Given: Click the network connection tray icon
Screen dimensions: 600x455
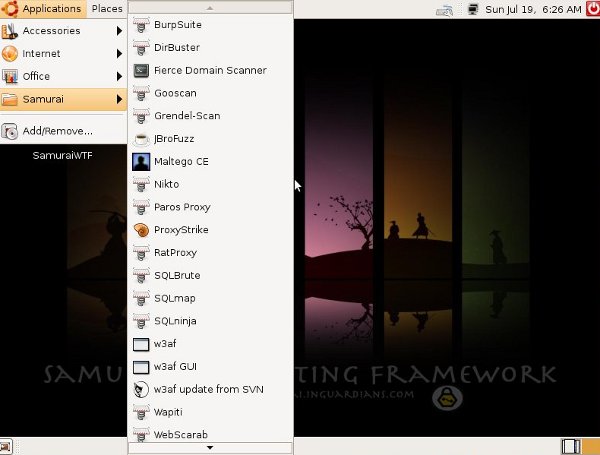Looking at the screenshot, I should click(x=473, y=9).
